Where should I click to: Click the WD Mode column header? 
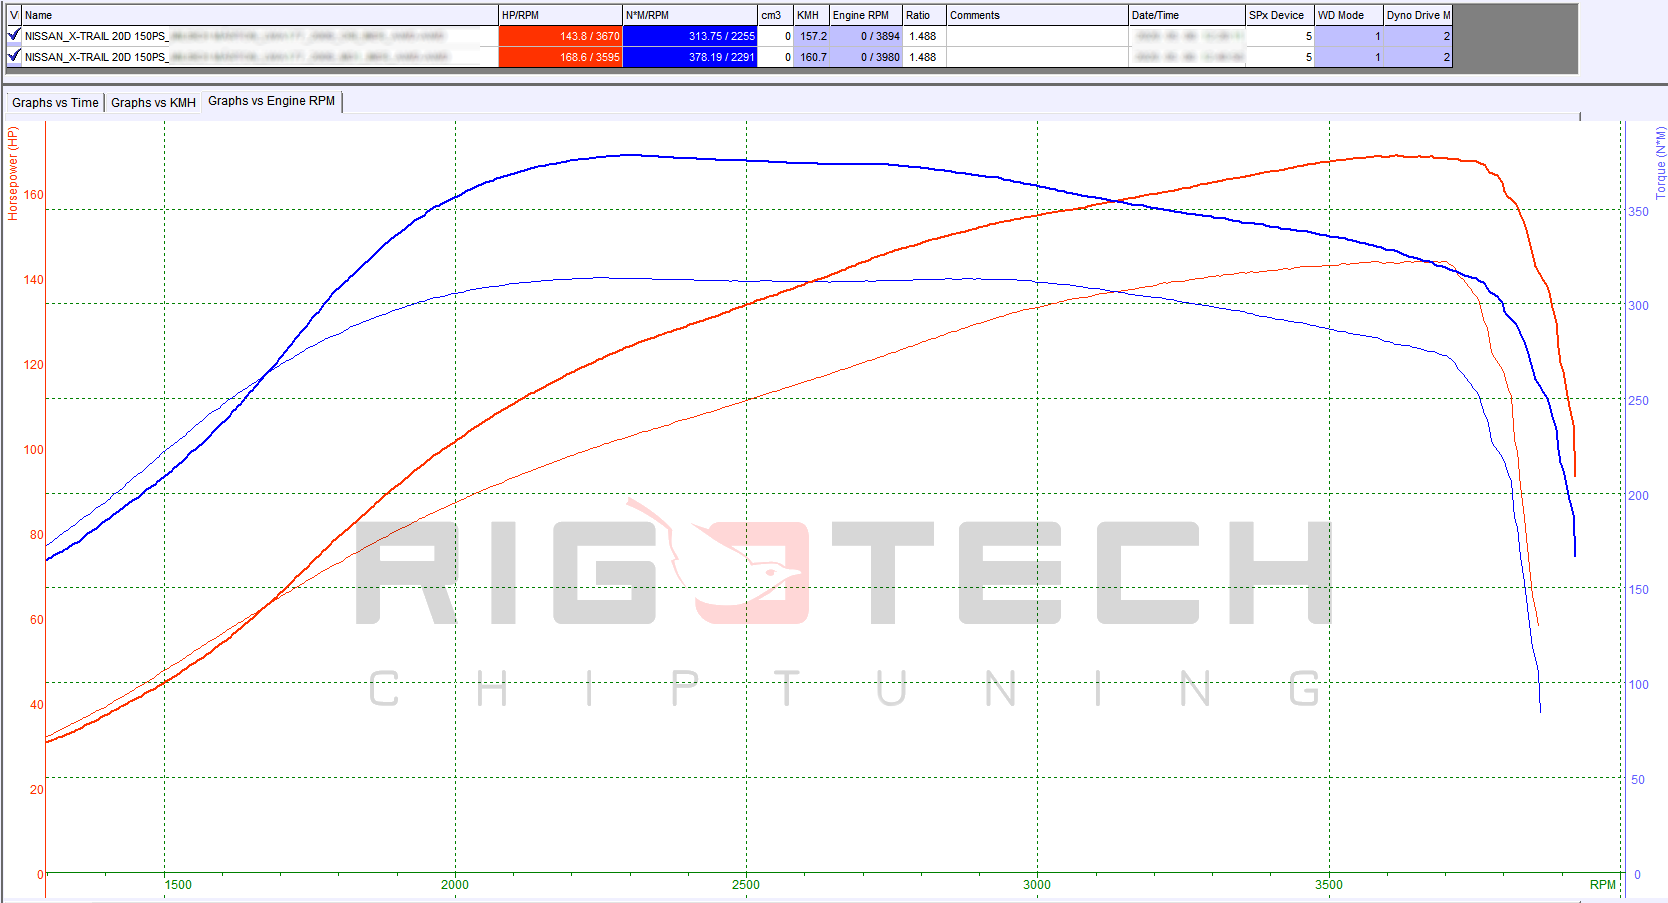point(1349,15)
